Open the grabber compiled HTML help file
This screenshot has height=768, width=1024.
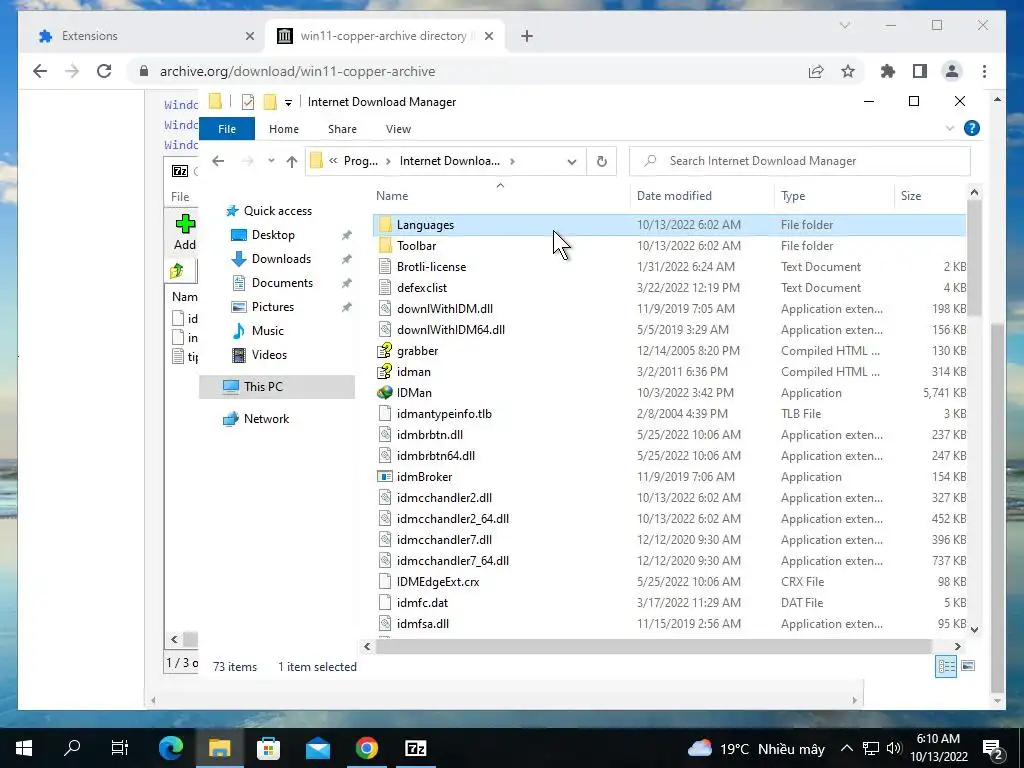click(x=417, y=351)
